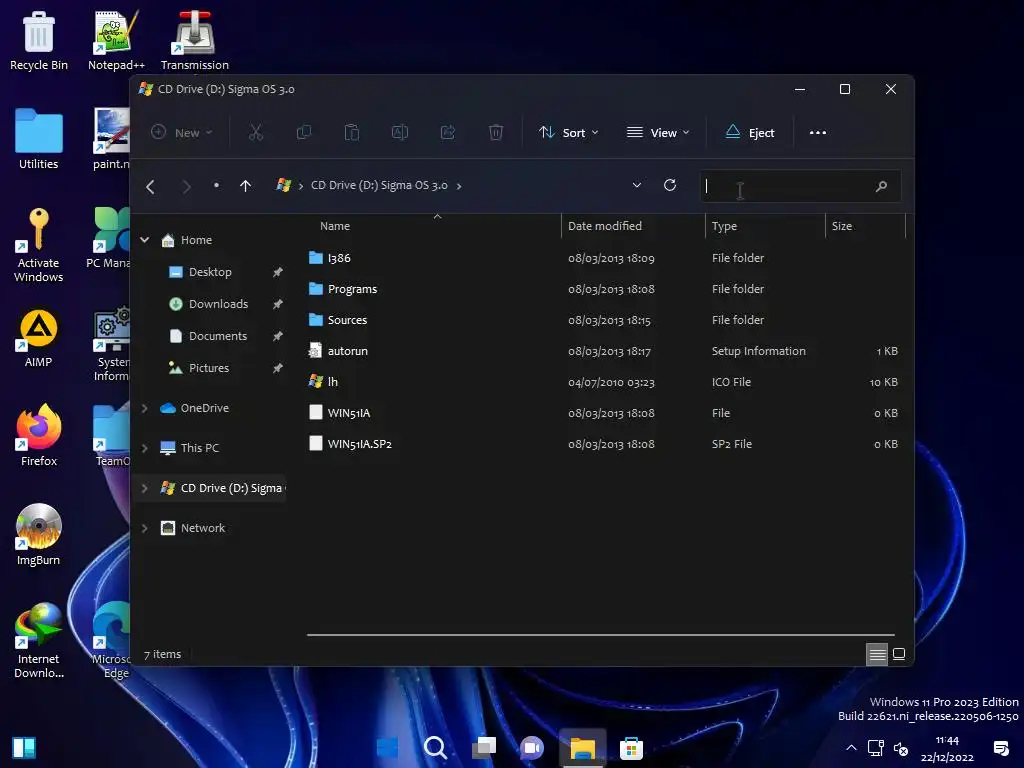Collapse the Home tree node

coord(144,240)
